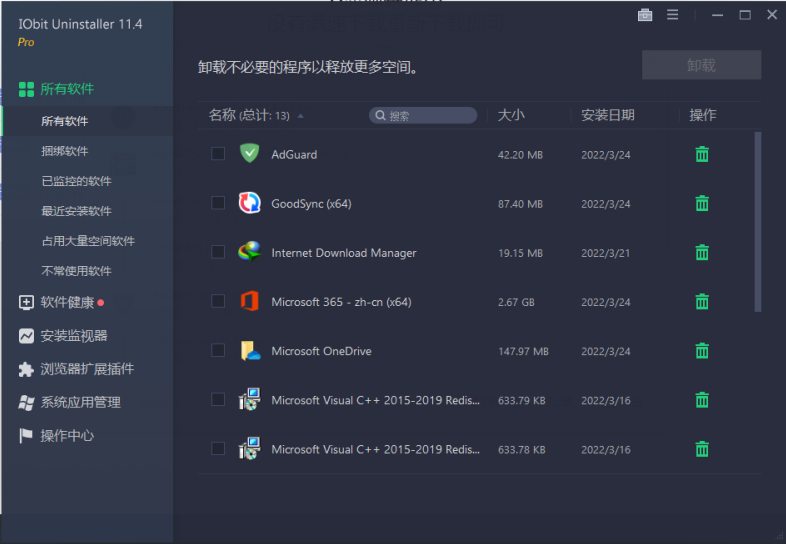Open the toolbox icon in title bar

(645, 15)
